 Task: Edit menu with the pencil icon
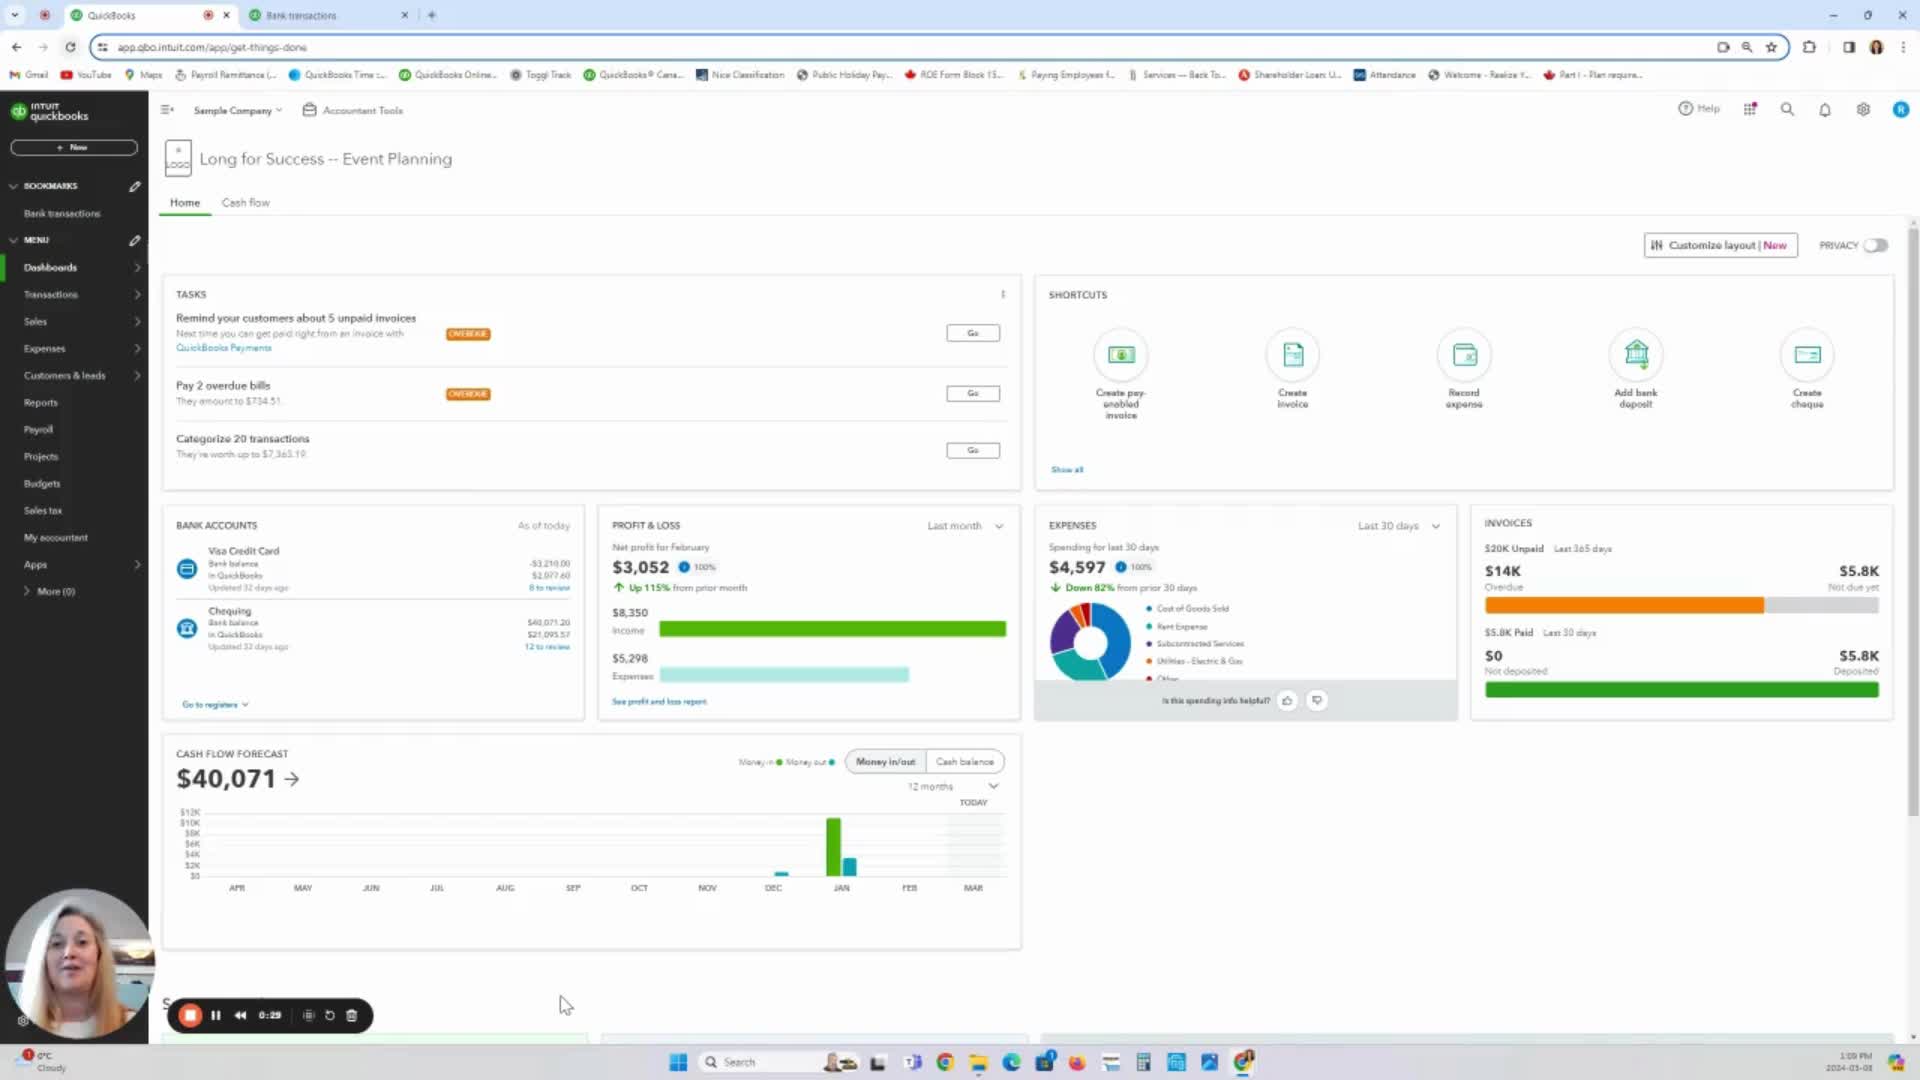click(134, 240)
